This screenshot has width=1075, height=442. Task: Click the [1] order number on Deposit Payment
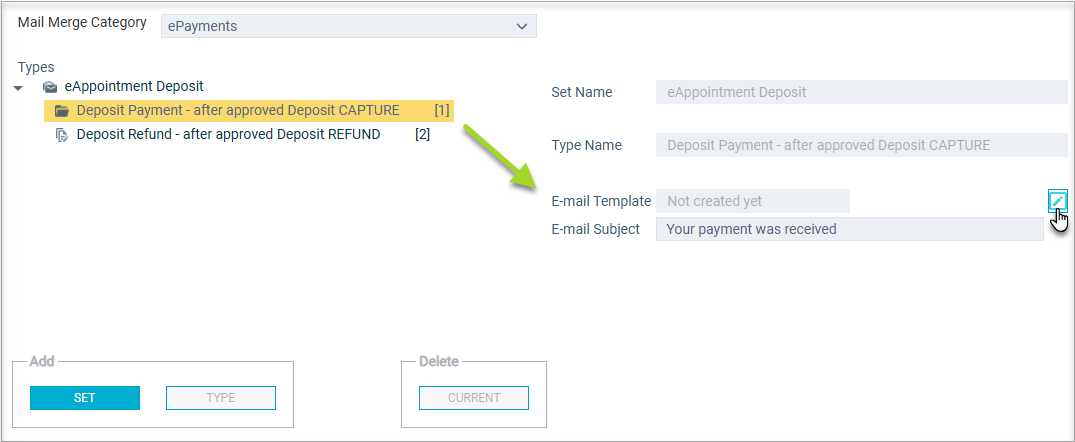pos(441,110)
